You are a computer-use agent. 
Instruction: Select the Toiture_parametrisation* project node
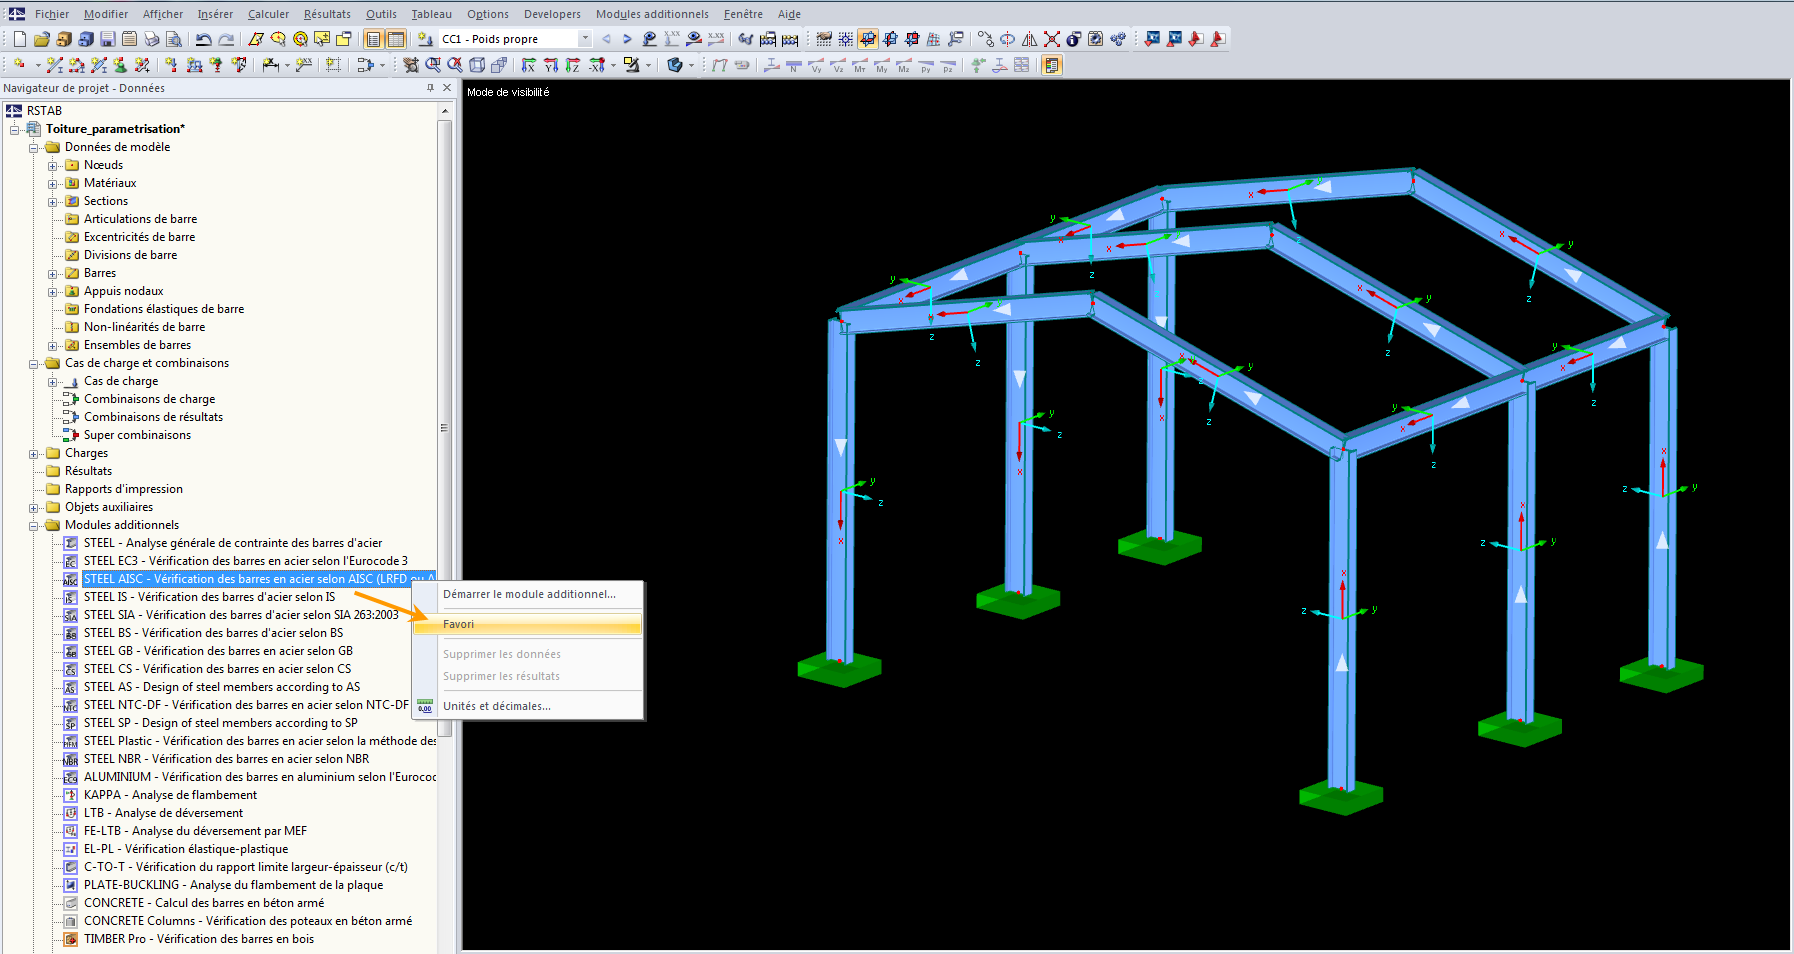[115, 129]
